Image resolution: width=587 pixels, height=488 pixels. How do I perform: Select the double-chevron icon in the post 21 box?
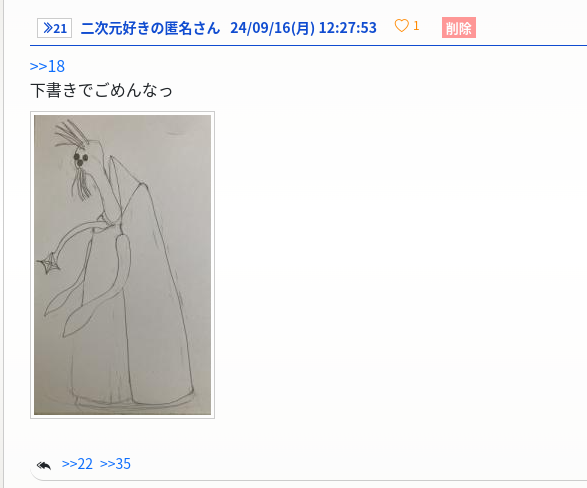point(48,28)
